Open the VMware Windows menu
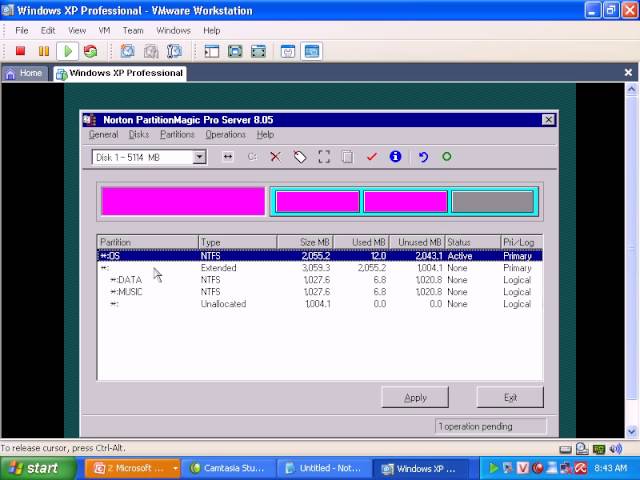This screenshot has height=480, width=640. (173, 31)
